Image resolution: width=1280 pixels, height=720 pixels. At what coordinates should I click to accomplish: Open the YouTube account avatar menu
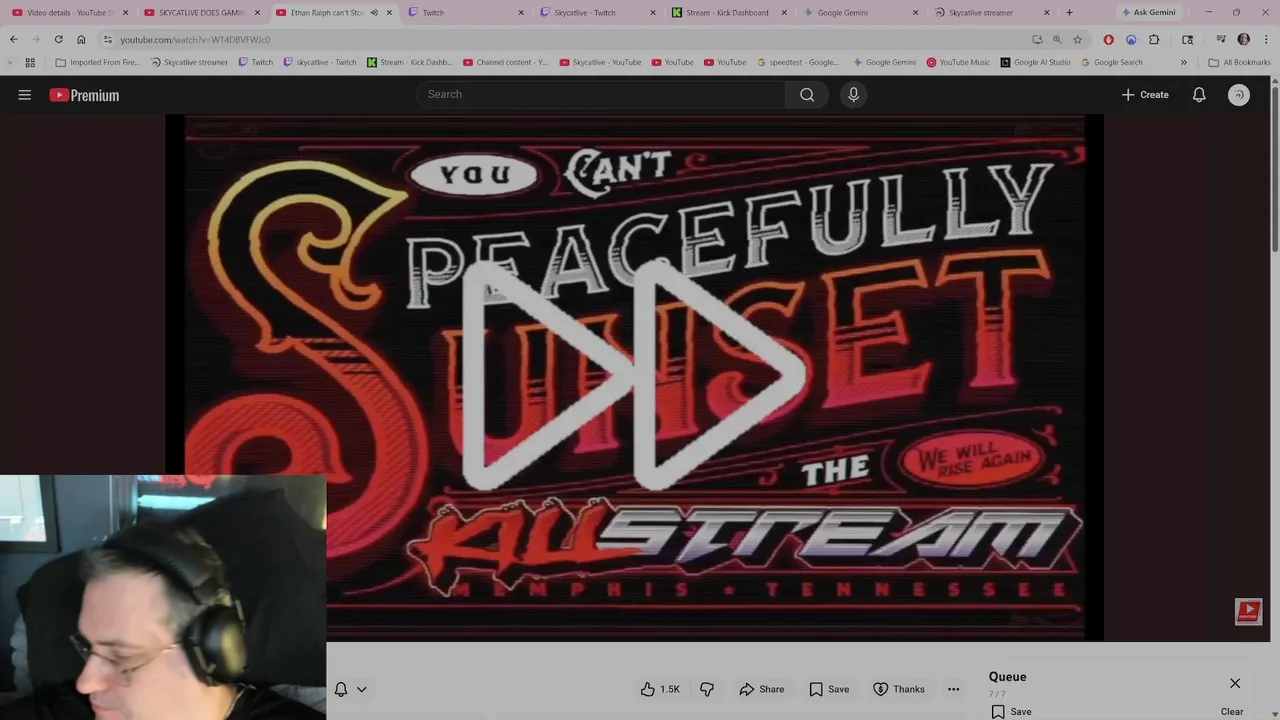point(1239,95)
